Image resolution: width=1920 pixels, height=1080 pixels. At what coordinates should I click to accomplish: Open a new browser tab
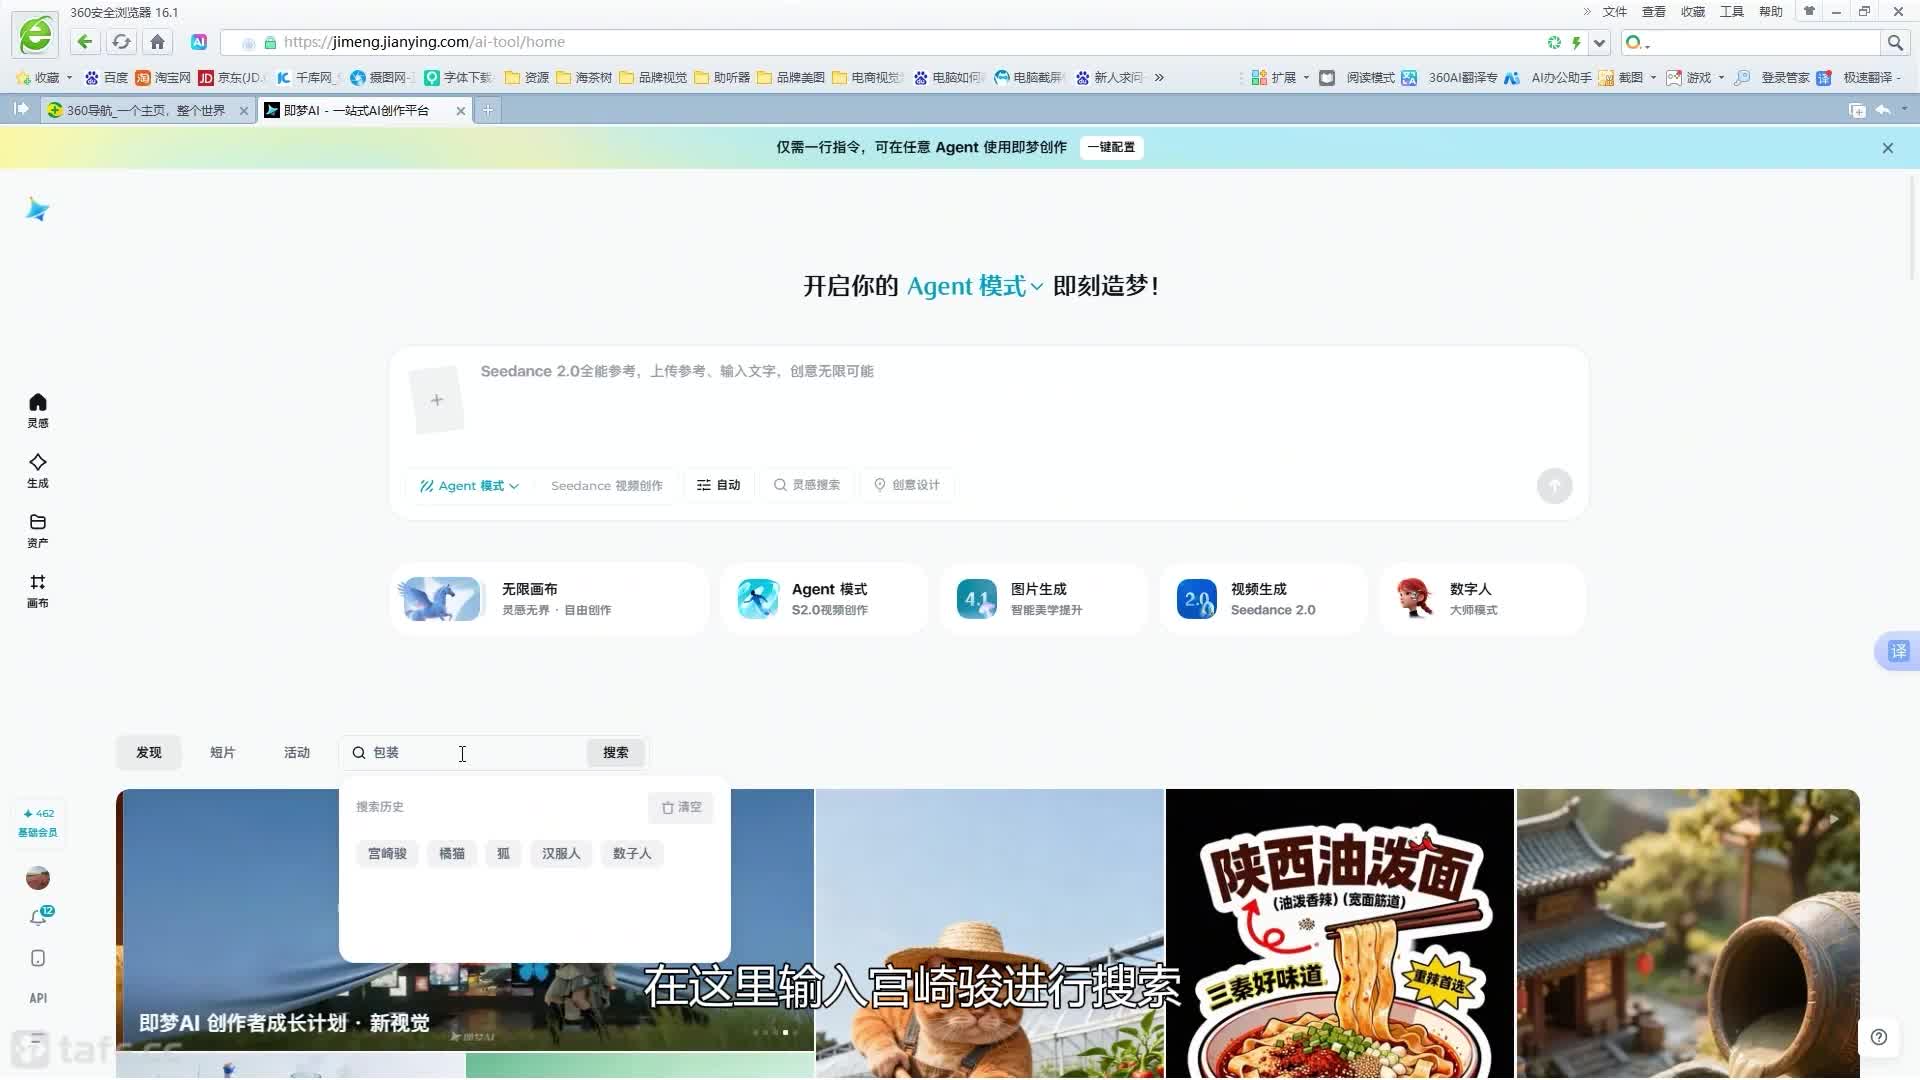tap(488, 110)
